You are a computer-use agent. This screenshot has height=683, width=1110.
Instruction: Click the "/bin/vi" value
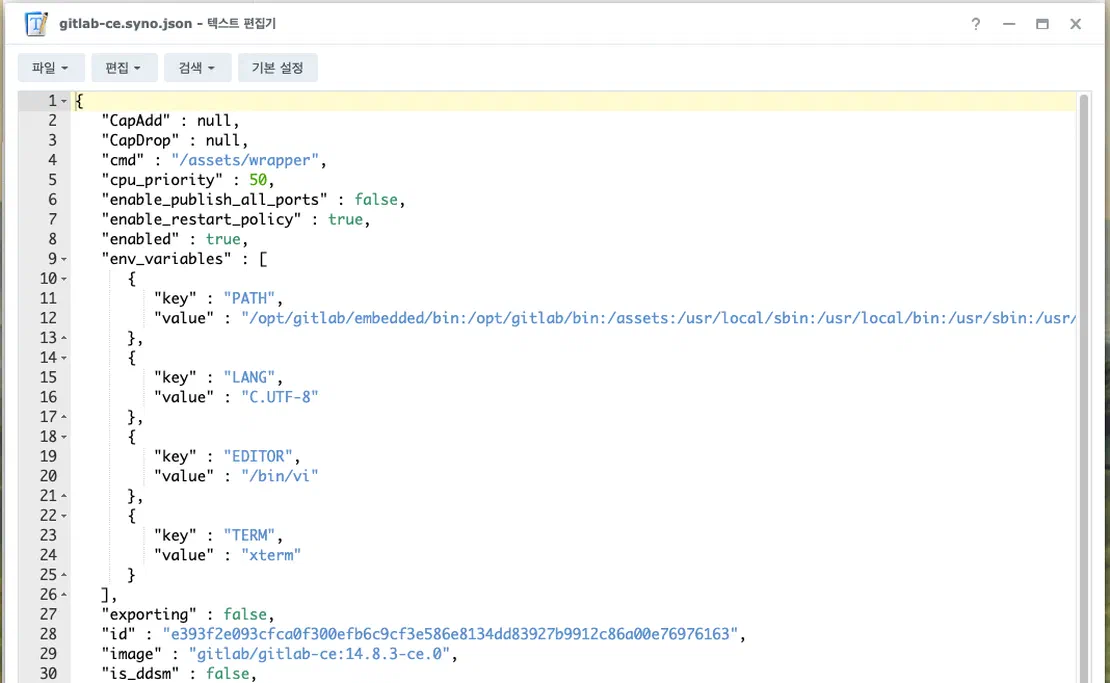280,476
